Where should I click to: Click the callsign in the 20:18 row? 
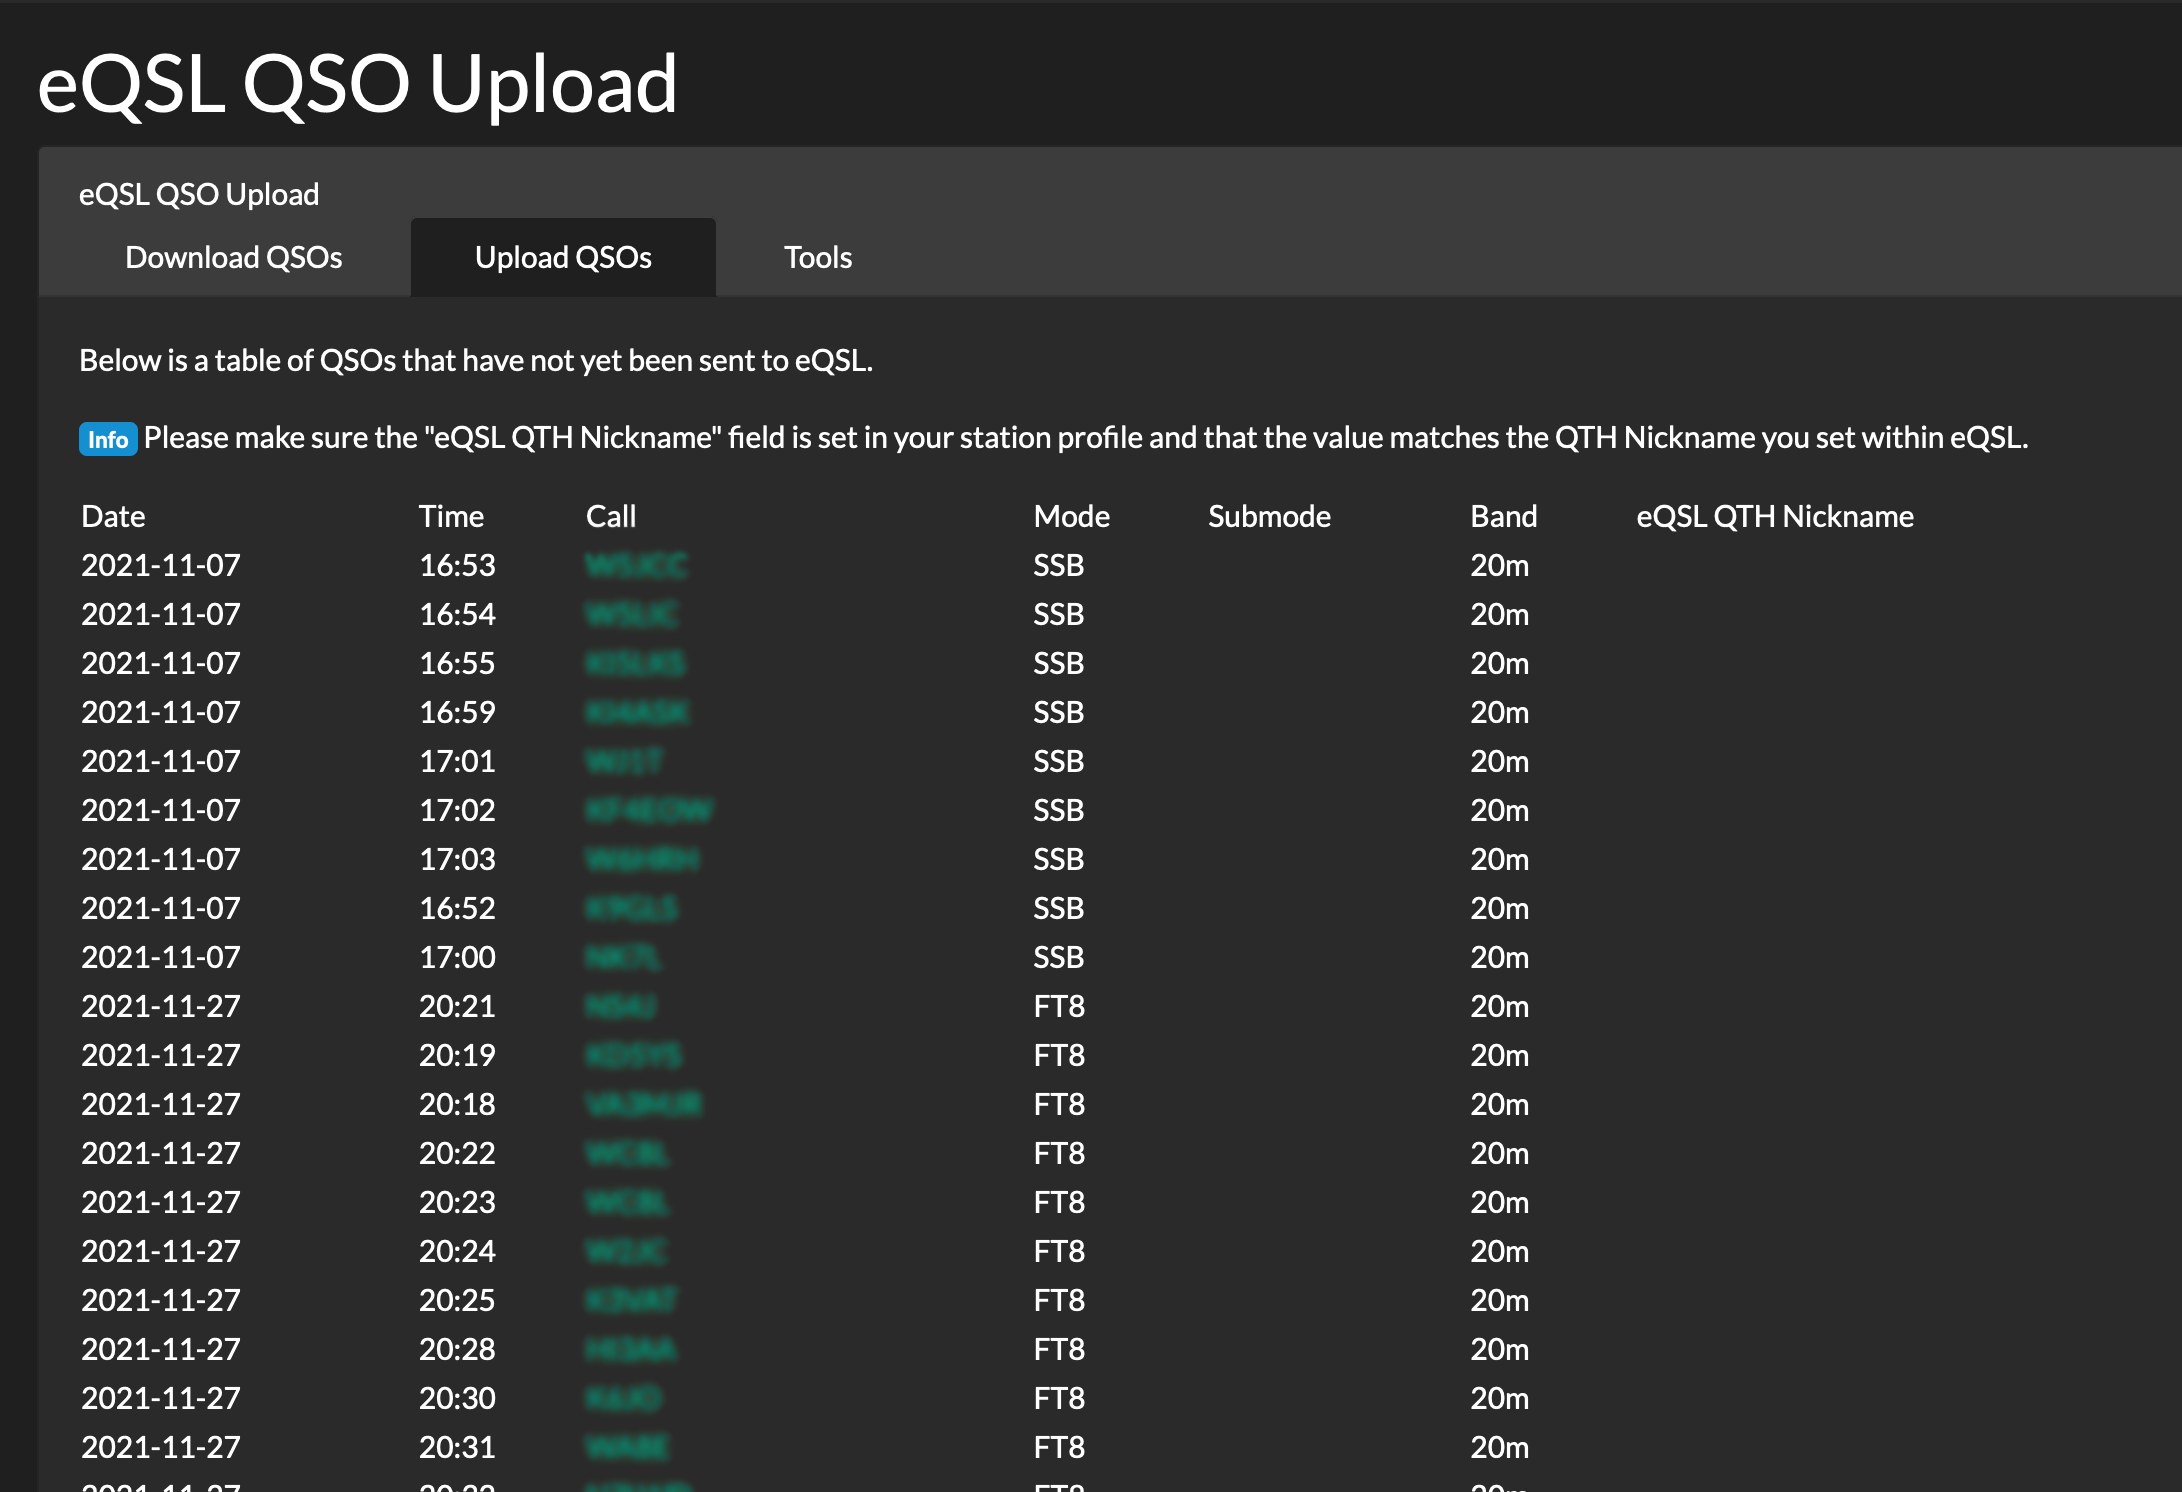pyautogui.click(x=644, y=1103)
